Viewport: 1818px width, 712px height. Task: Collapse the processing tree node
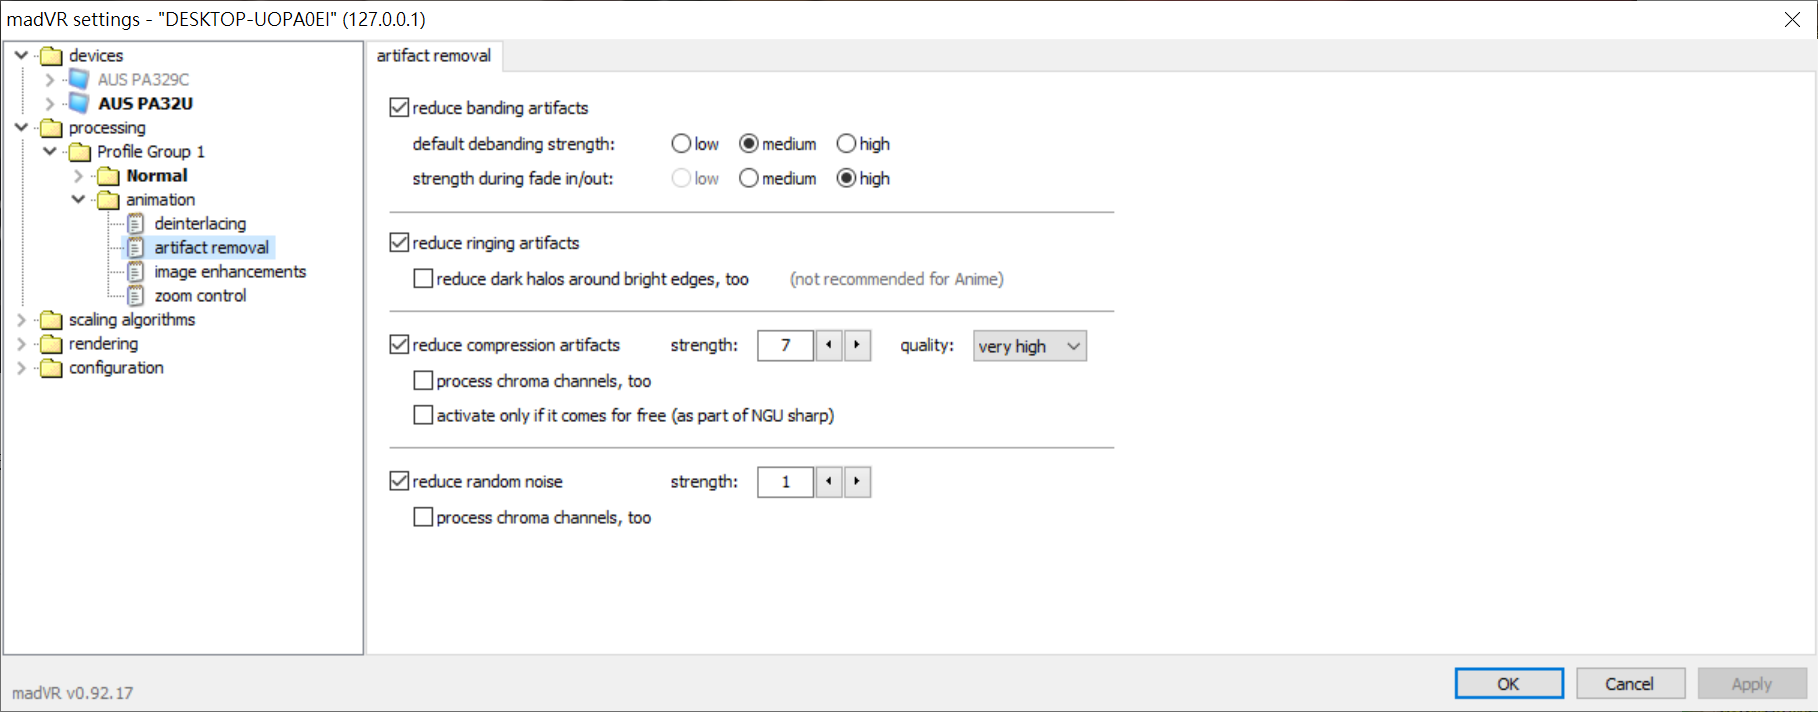point(21,127)
